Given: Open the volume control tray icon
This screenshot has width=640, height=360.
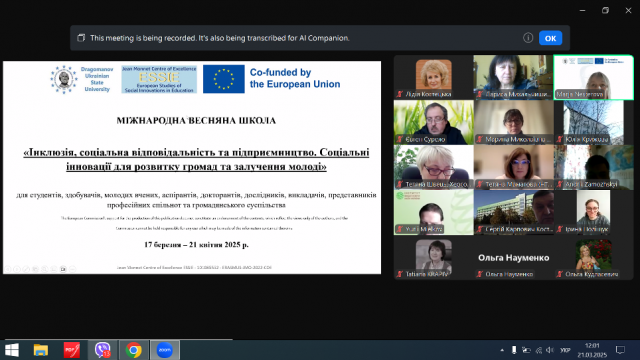Looking at the screenshot, I should click(x=550, y=350).
